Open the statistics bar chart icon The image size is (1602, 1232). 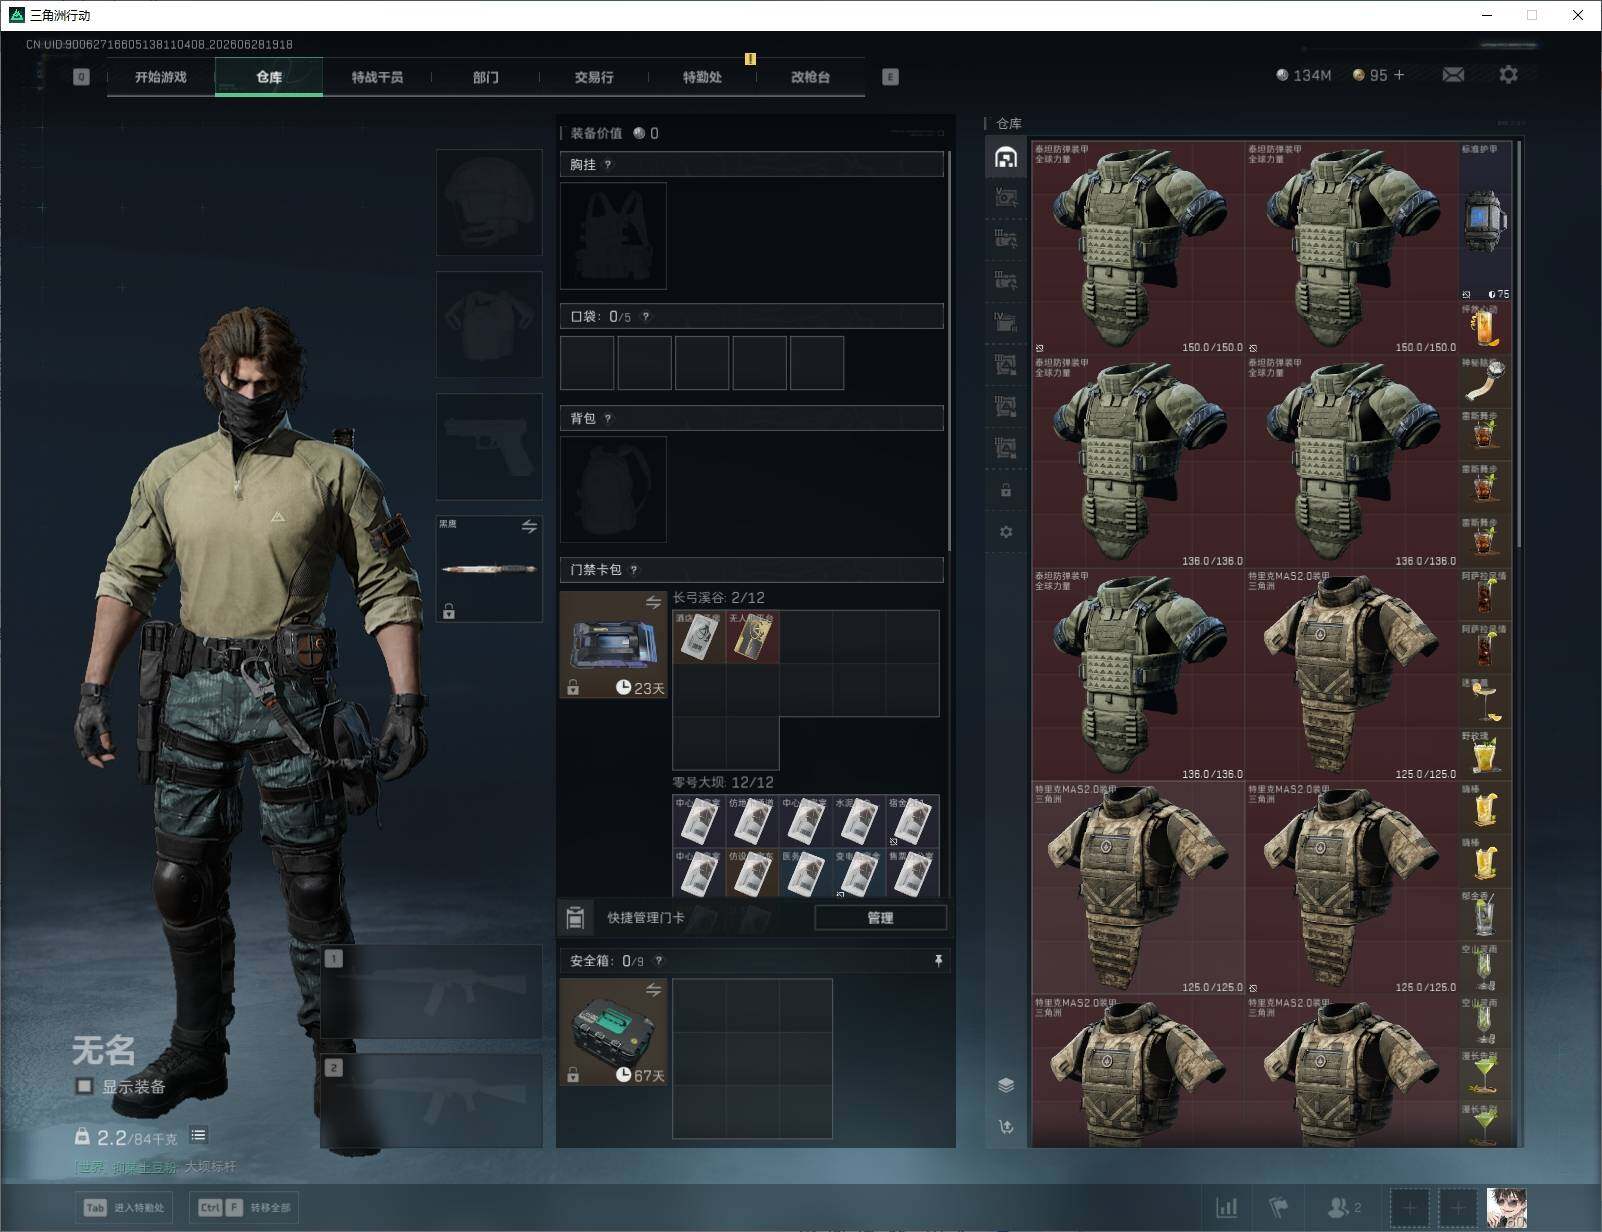point(1227,1208)
